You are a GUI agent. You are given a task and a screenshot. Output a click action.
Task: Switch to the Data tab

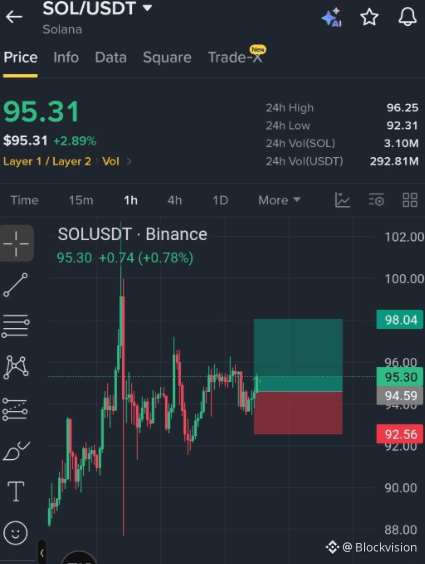(x=111, y=58)
